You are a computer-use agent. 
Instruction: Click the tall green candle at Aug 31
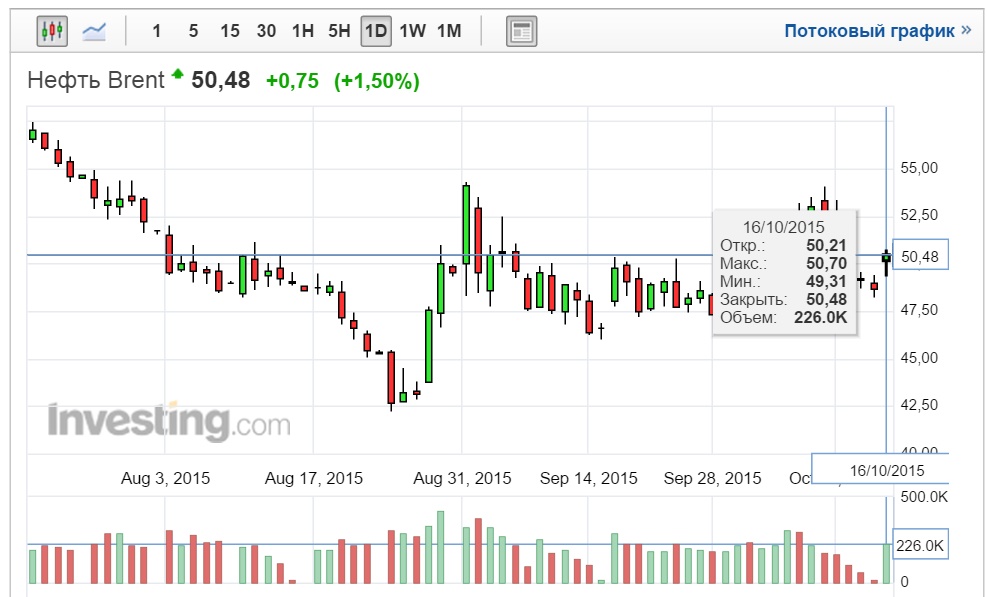click(x=466, y=225)
